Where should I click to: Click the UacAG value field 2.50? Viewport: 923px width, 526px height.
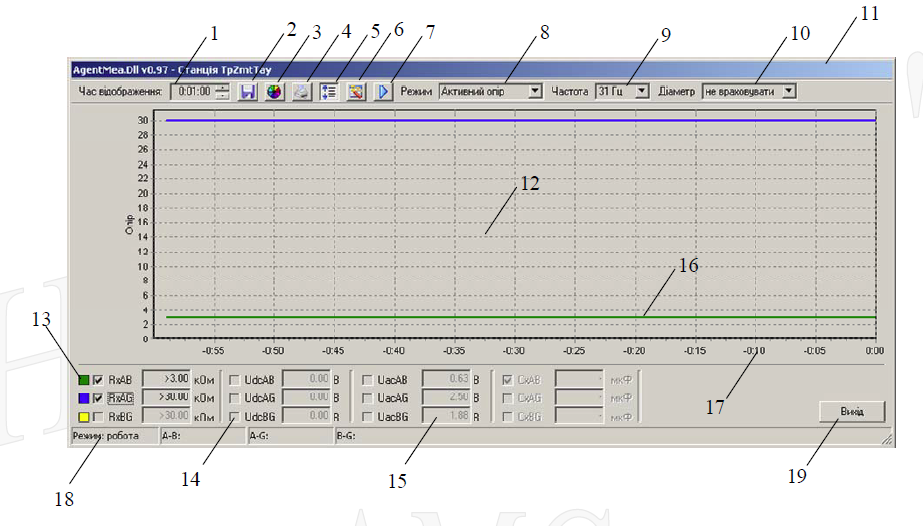click(x=446, y=397)
